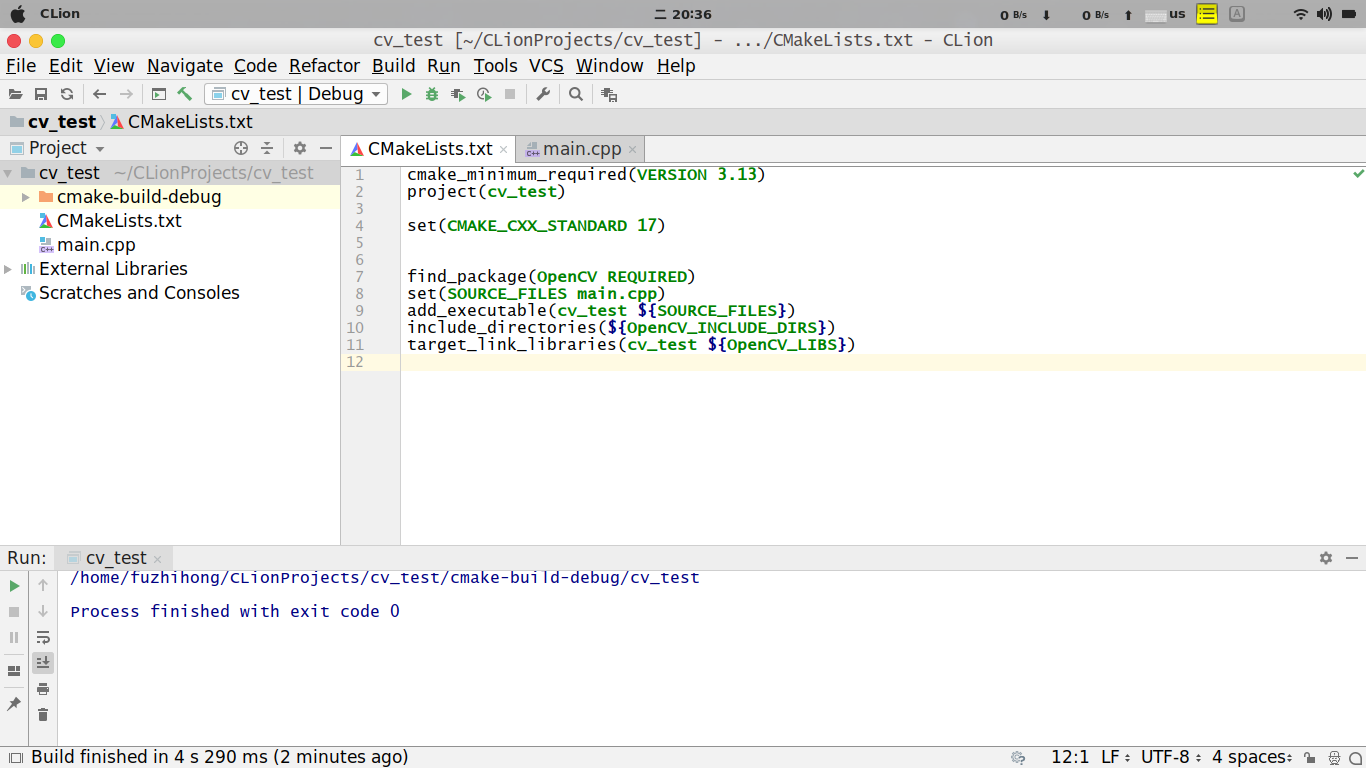
Task: Click the Down the Stack Trace arrow
Action: tap(43, 611)
